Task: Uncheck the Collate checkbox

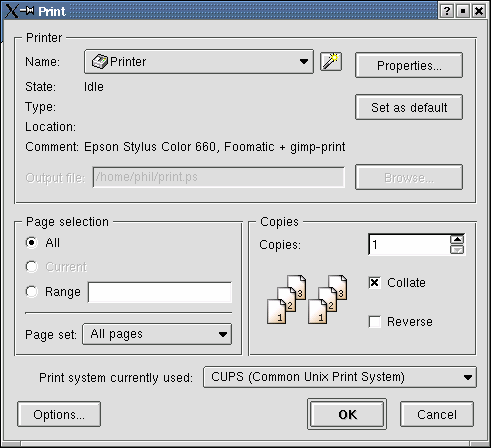Action: tap(374, 283)
